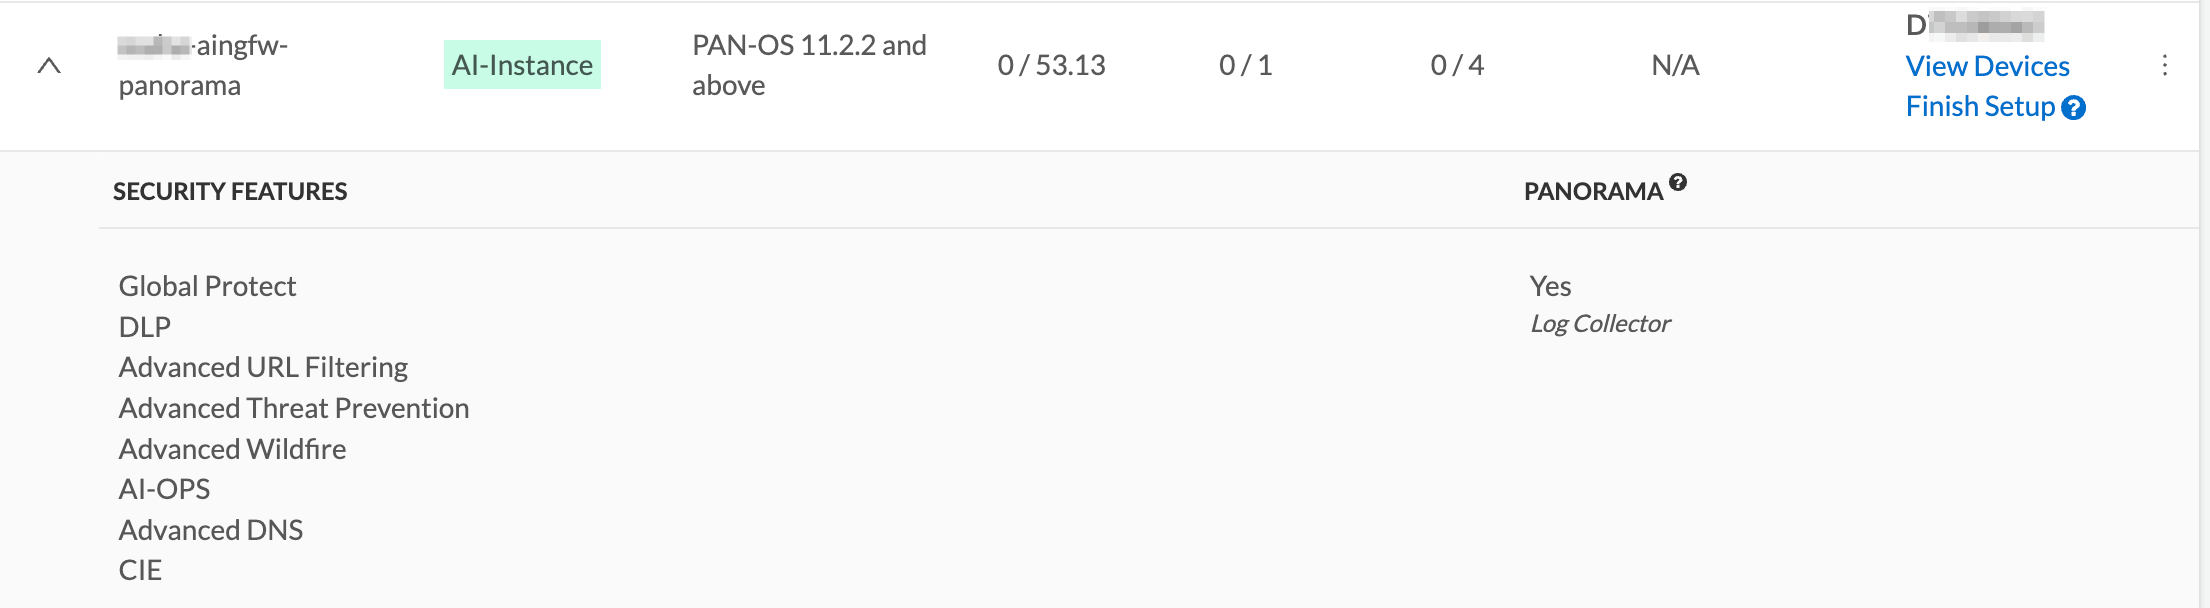
Task: Click the Panorama column help icon
Action: (1678, 182)
